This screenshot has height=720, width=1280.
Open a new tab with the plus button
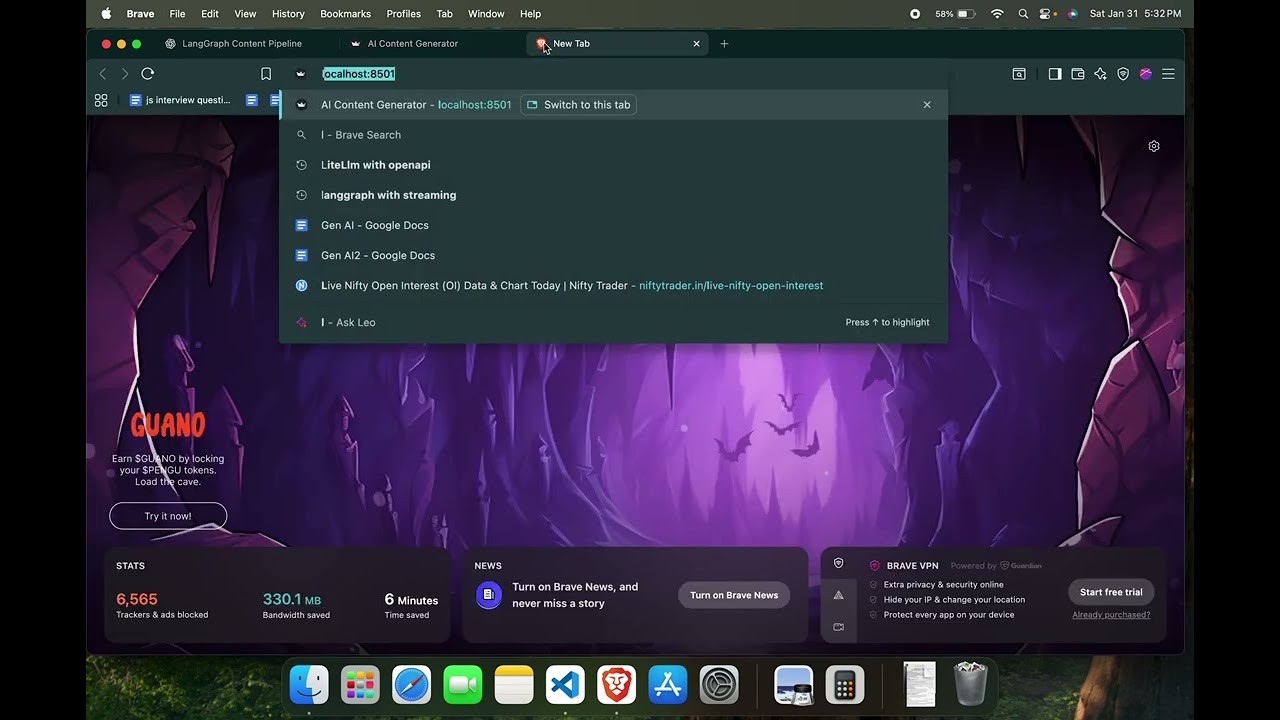pos(725,44)
